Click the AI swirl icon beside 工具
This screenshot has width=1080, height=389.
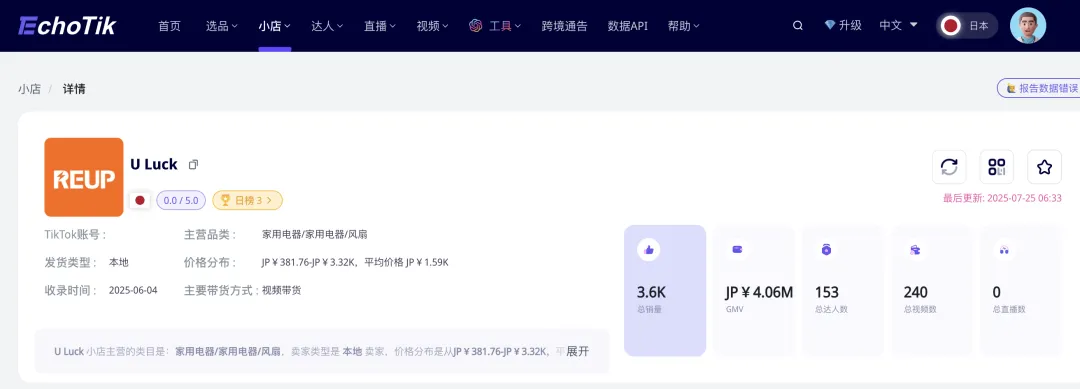point(475,25)
